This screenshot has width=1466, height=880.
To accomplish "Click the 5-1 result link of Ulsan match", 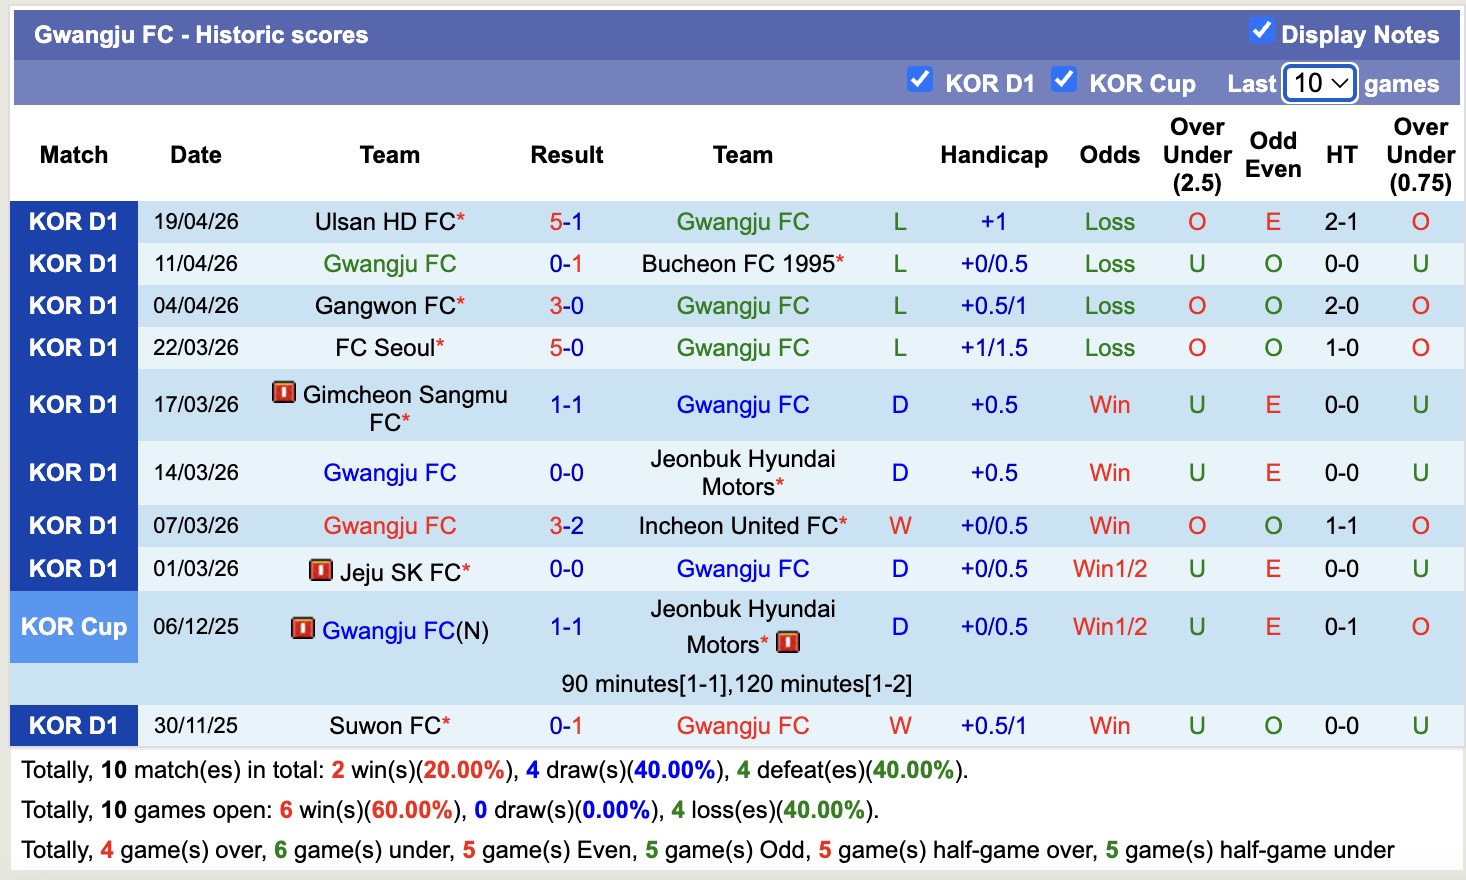I will tap(566, 221).
